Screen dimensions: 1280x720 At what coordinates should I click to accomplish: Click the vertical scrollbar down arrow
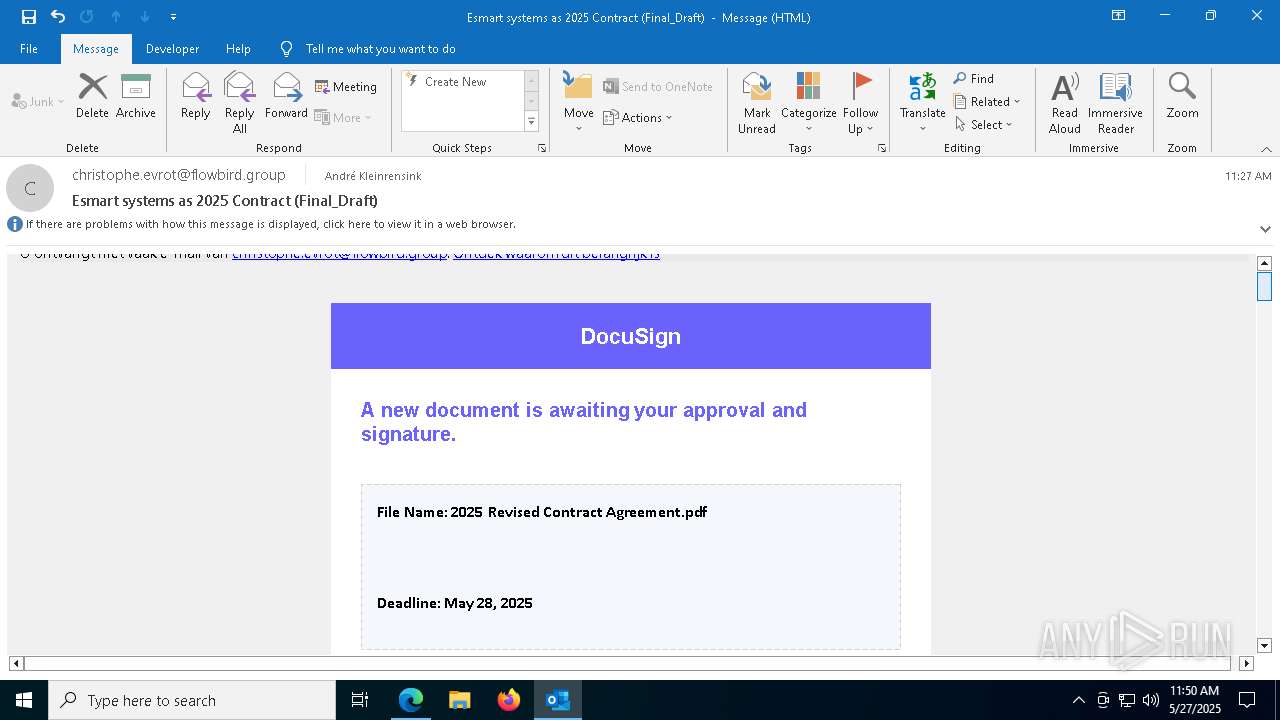pos(1264,646)
